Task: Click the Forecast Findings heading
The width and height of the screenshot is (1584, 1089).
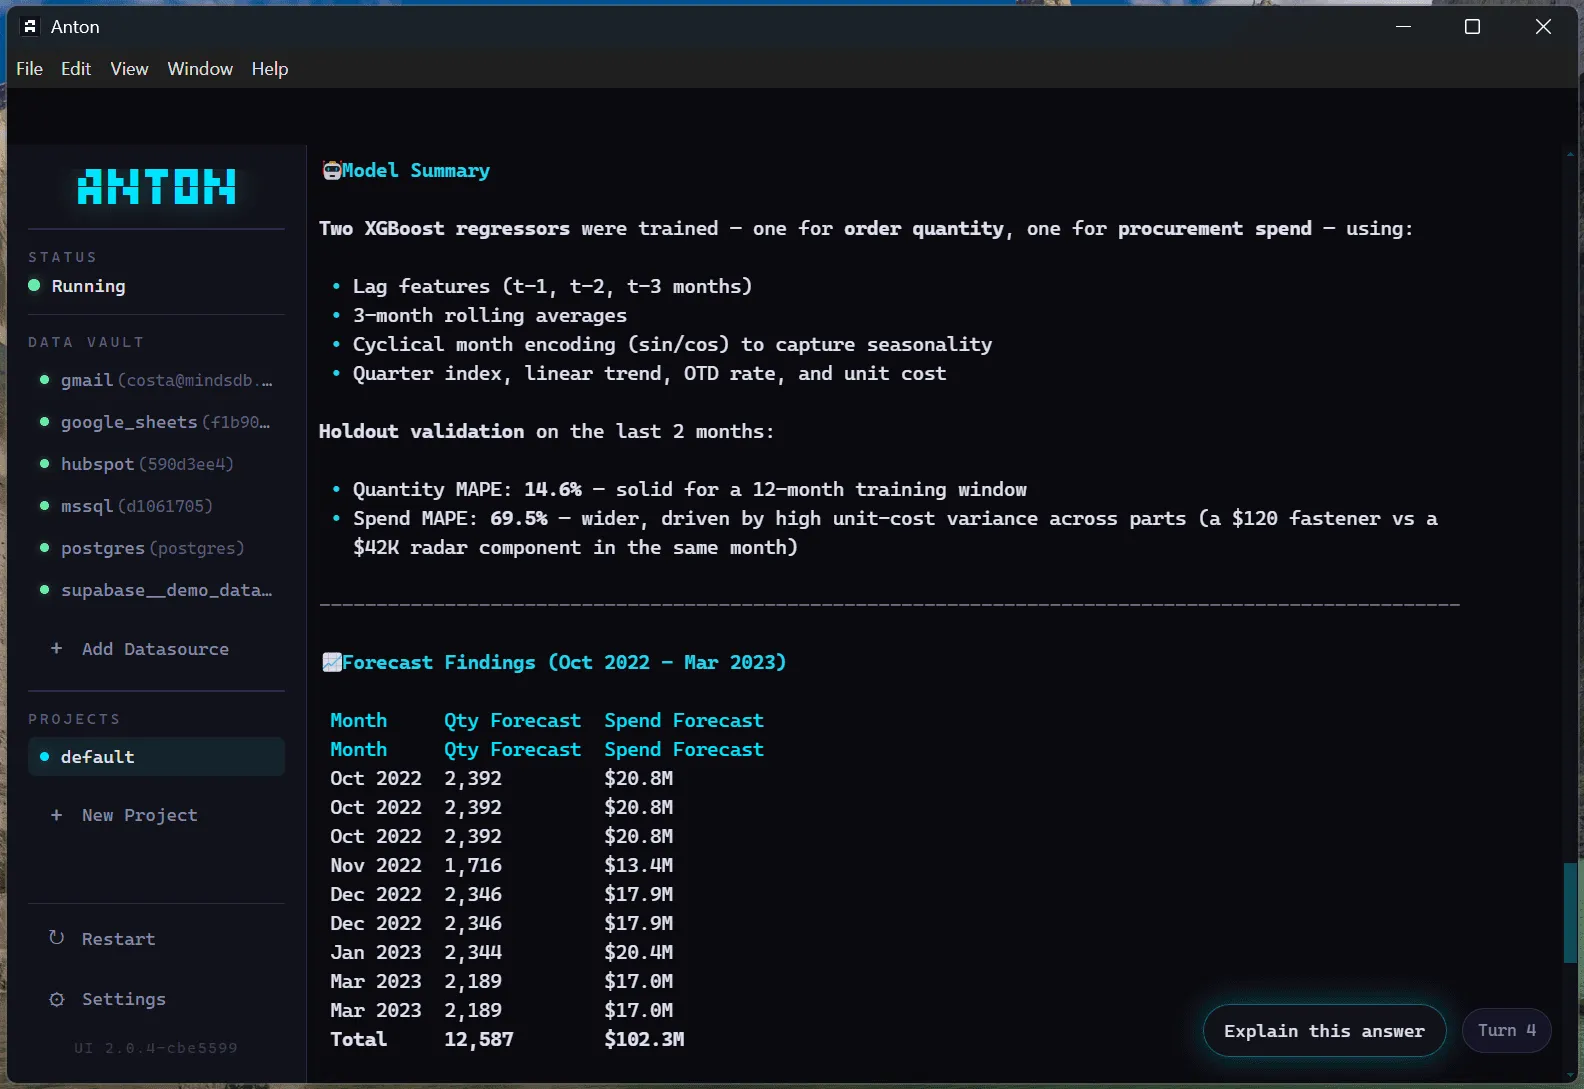Action: coord(564,662)
